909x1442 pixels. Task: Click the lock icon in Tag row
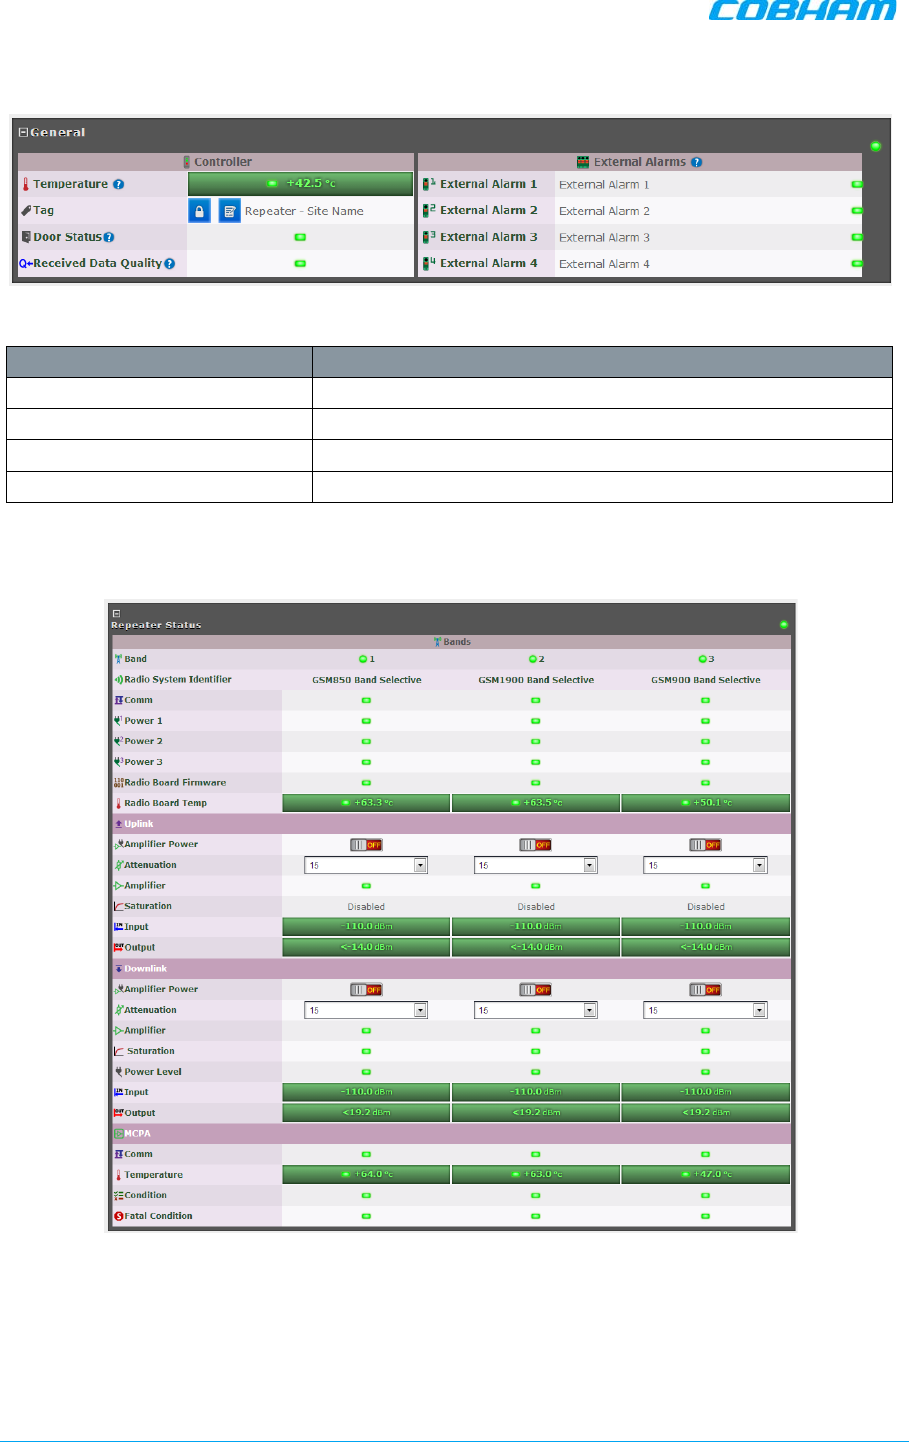point(200,211)
